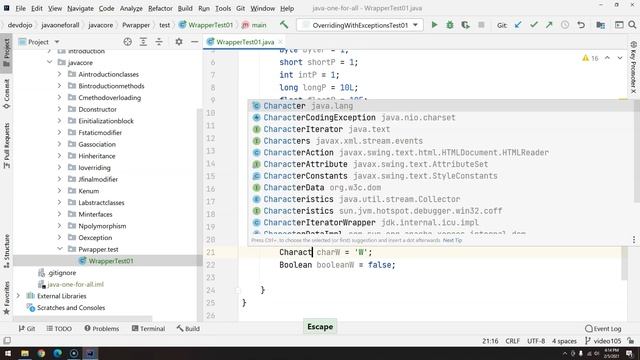Viewport: 640px width, 360px height.
Task: Collapse the Pwrapper.test folder
Action: click(x=60, y=249)
